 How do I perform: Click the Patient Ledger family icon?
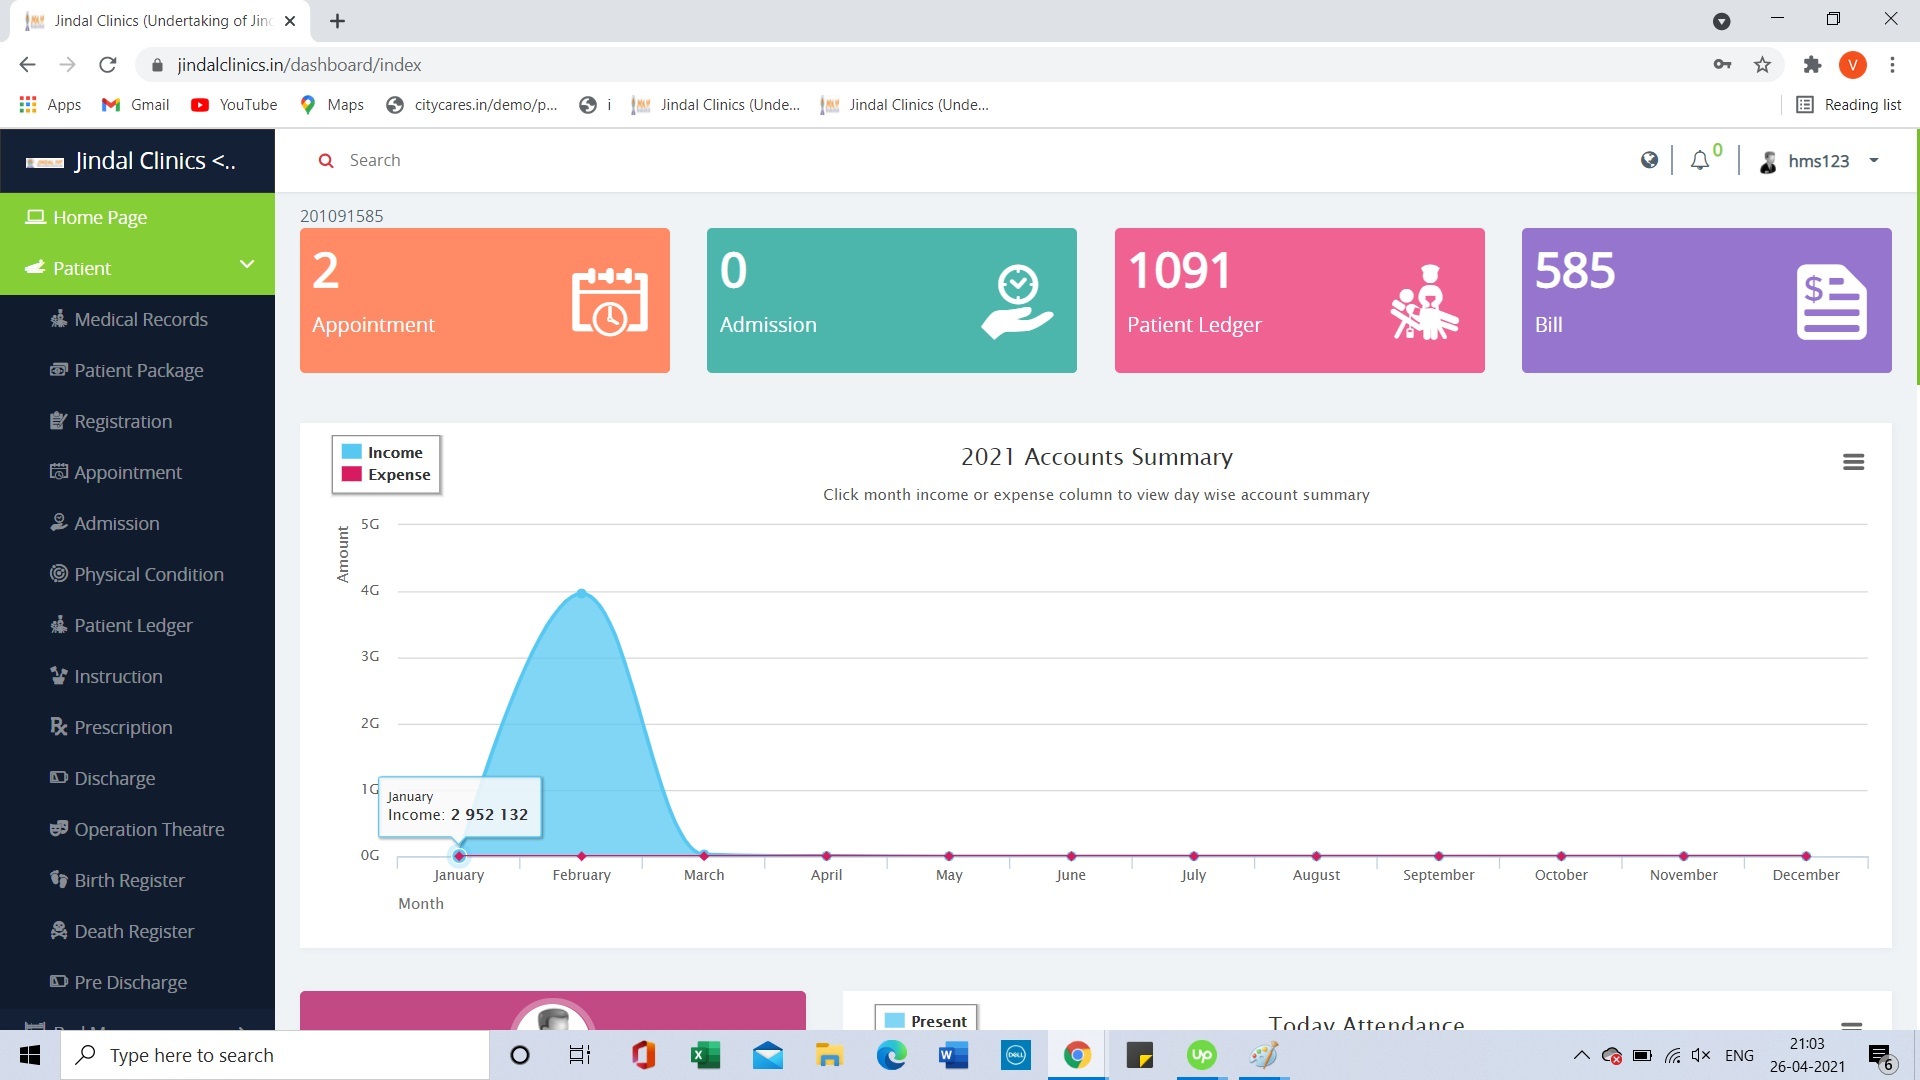1424,301
